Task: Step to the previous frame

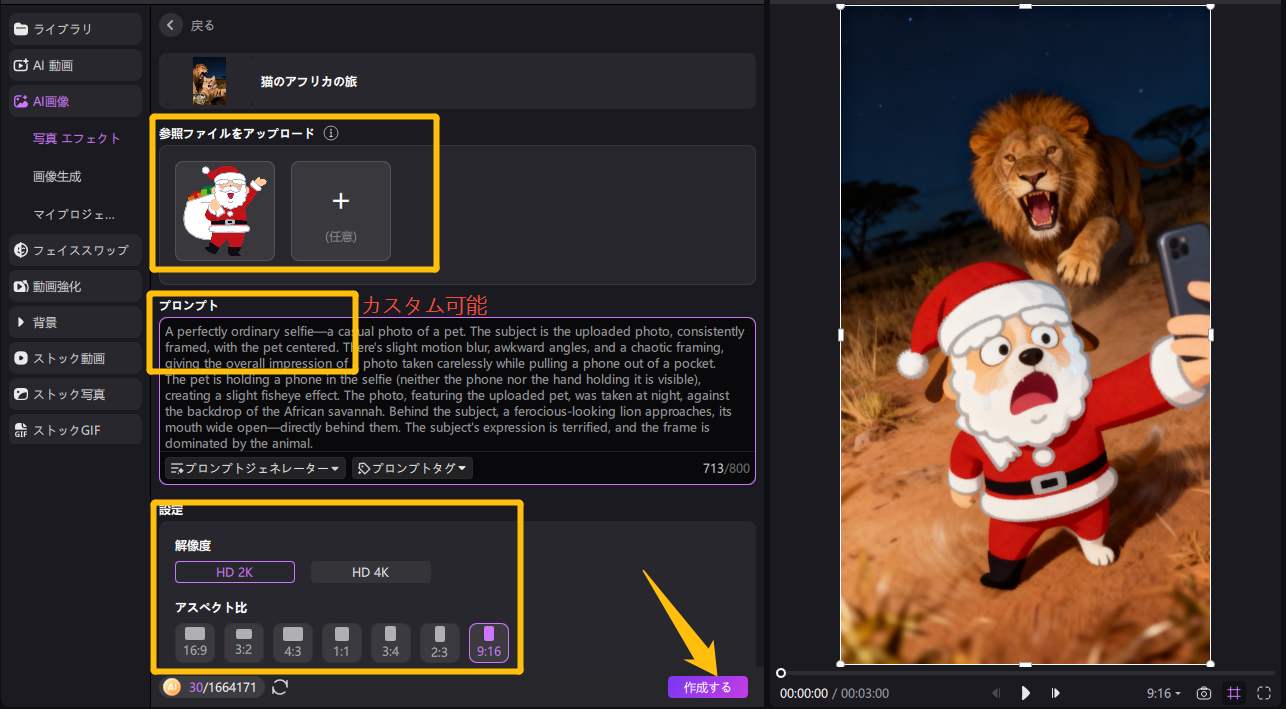Action: tap(996, 693)
